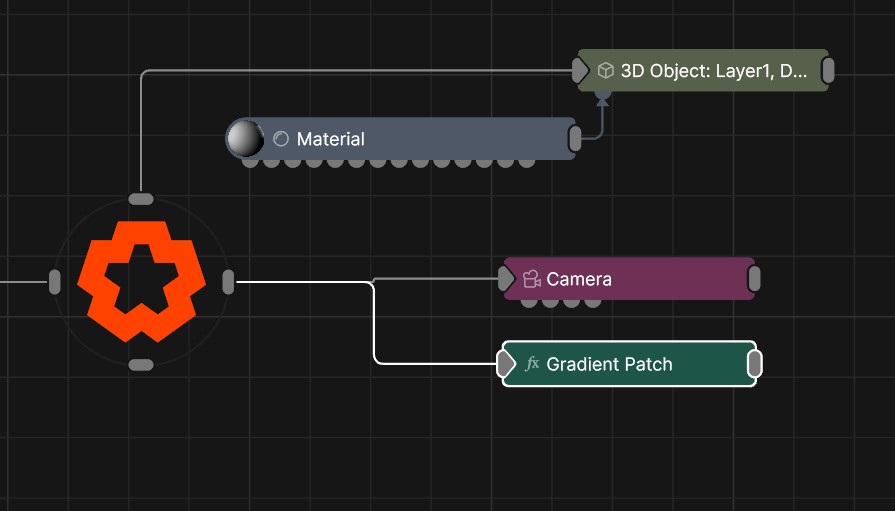Click the output port of Camera node

coord(754,279)
